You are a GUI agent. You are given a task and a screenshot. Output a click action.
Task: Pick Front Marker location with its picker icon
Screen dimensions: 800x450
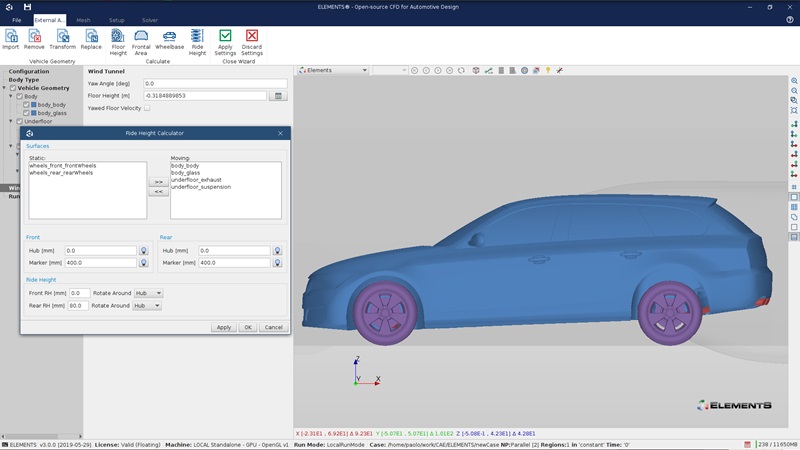point(144,263)
